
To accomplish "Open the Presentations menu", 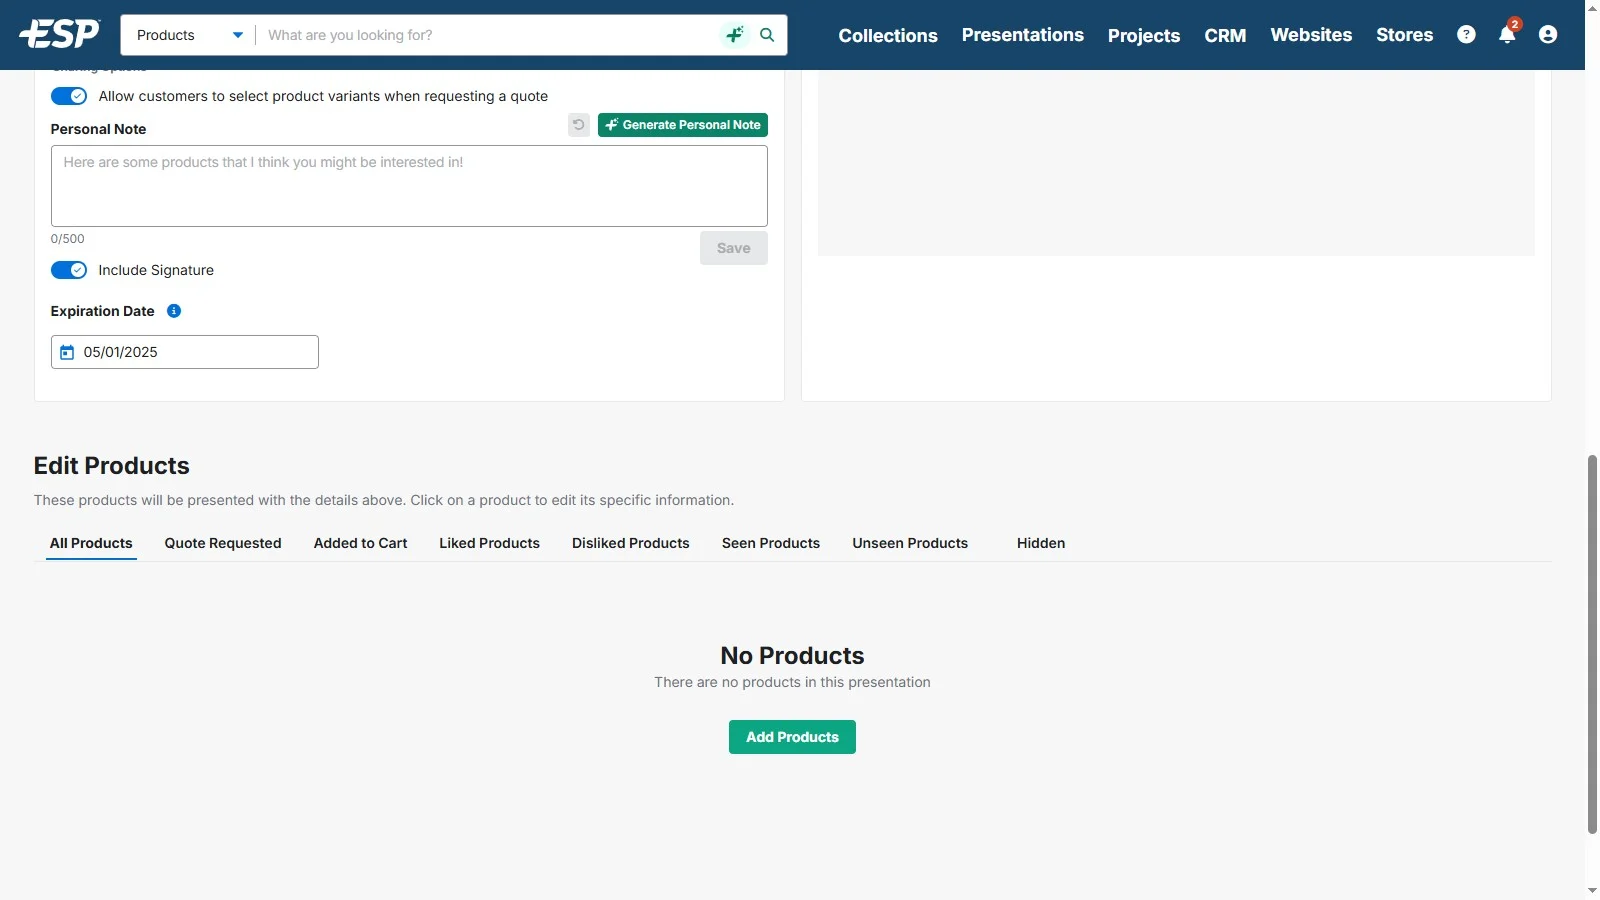I will point(1022,35).
